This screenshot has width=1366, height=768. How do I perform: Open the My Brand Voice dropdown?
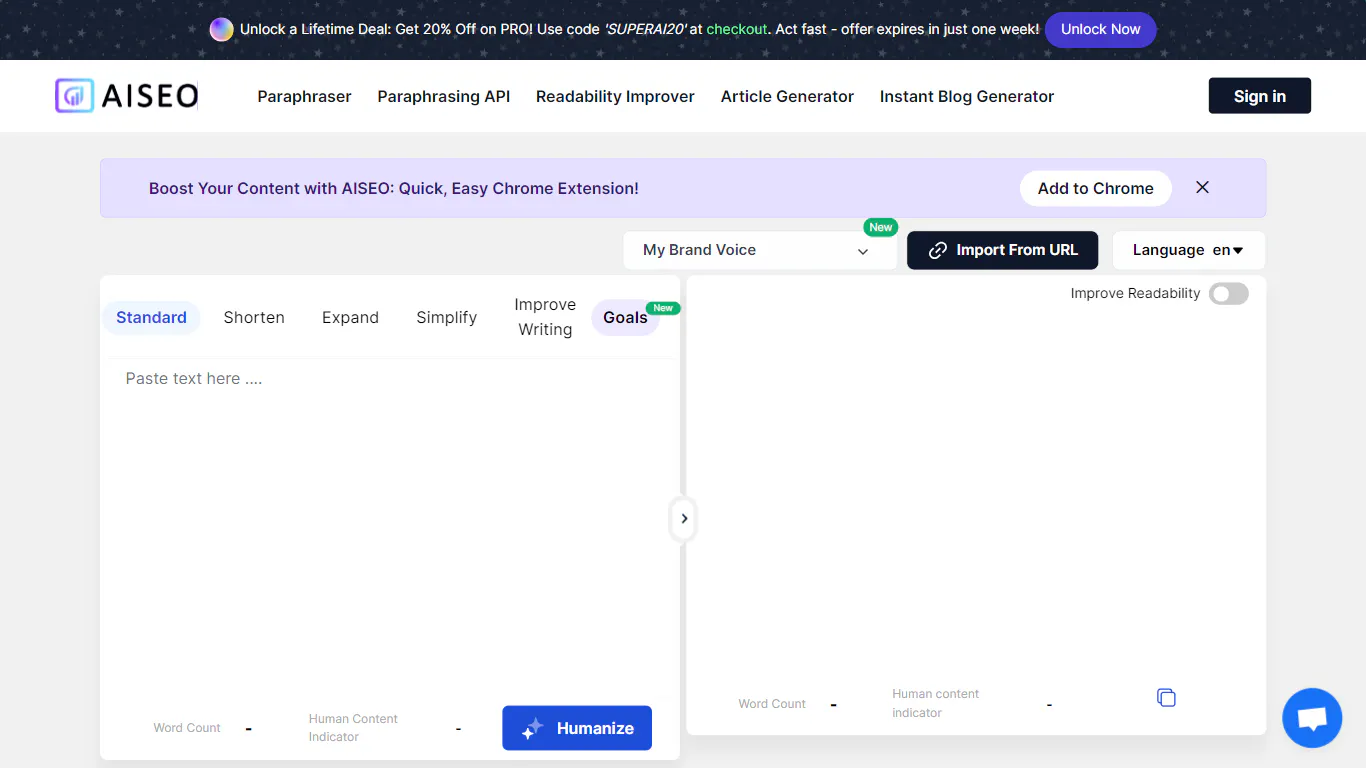pyautogui.click(x=760, y=250)
